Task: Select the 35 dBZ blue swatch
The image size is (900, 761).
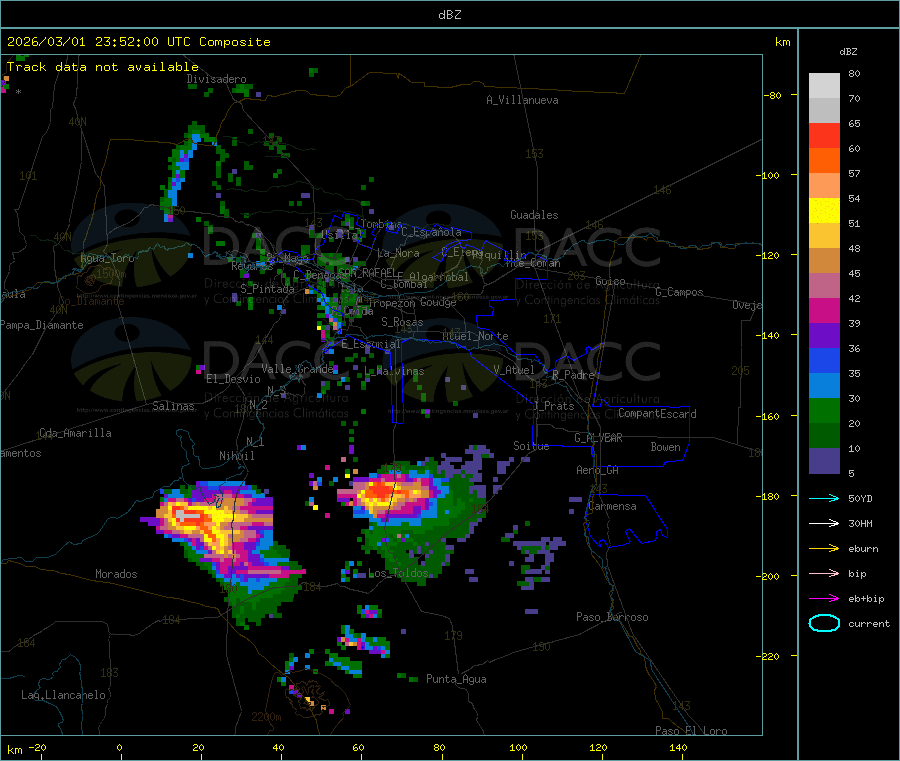Action: point(824,360)
